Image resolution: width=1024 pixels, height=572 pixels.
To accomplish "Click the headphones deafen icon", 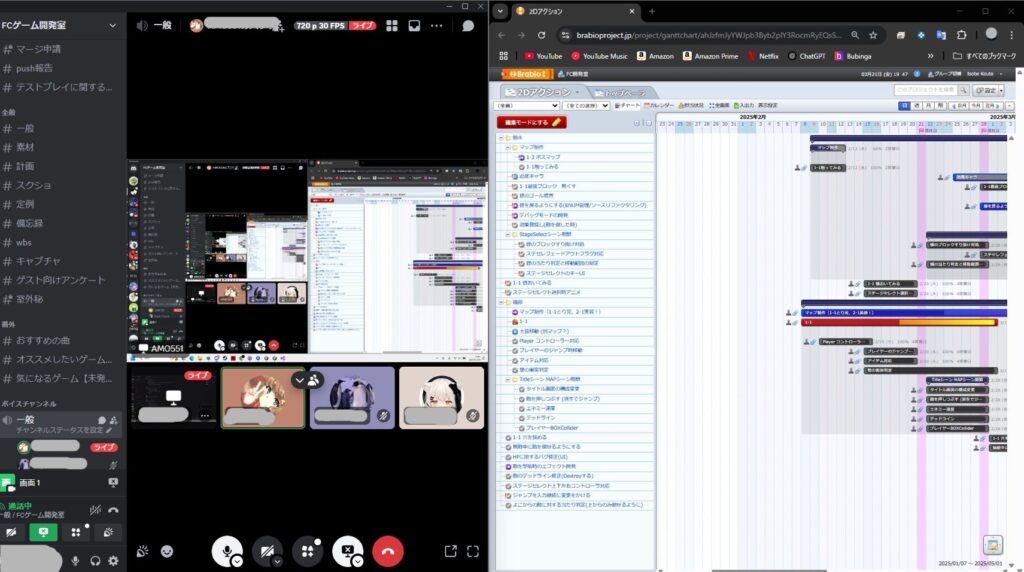I will pyautogui.click(x=95, y=561).
